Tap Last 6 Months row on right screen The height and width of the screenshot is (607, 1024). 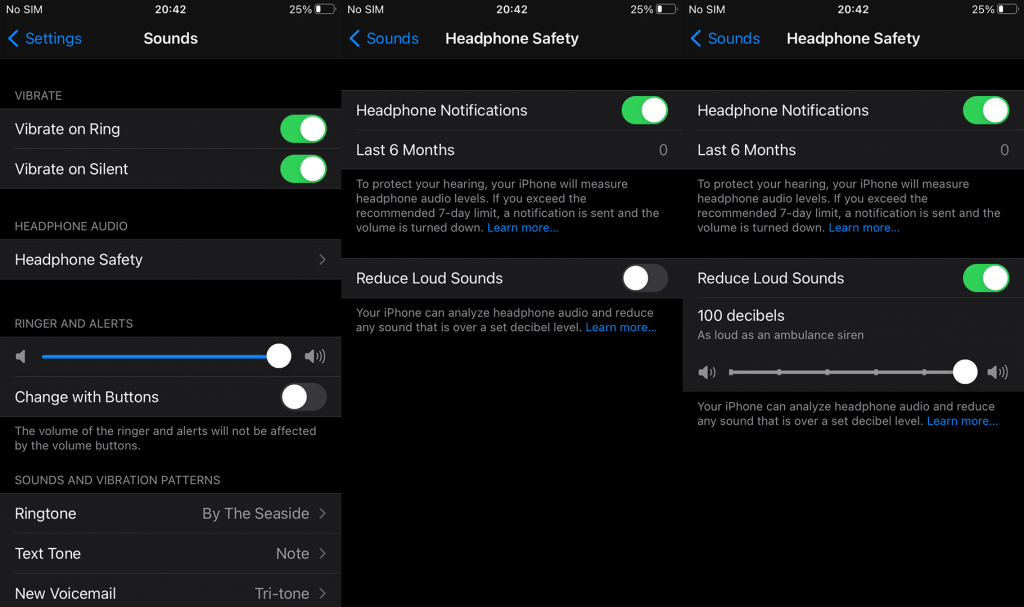point(854,150)
